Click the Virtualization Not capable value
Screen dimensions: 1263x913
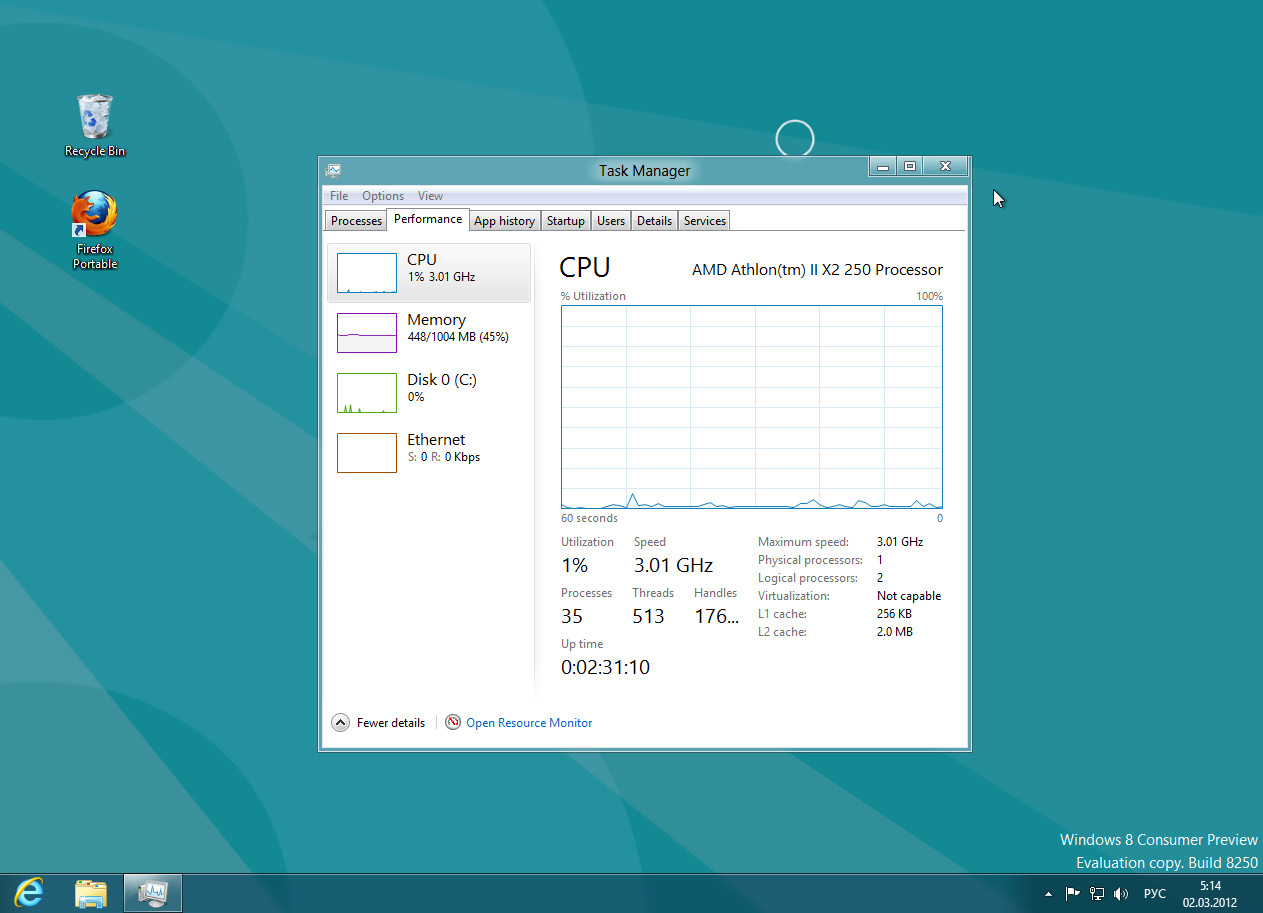[909, 596]
